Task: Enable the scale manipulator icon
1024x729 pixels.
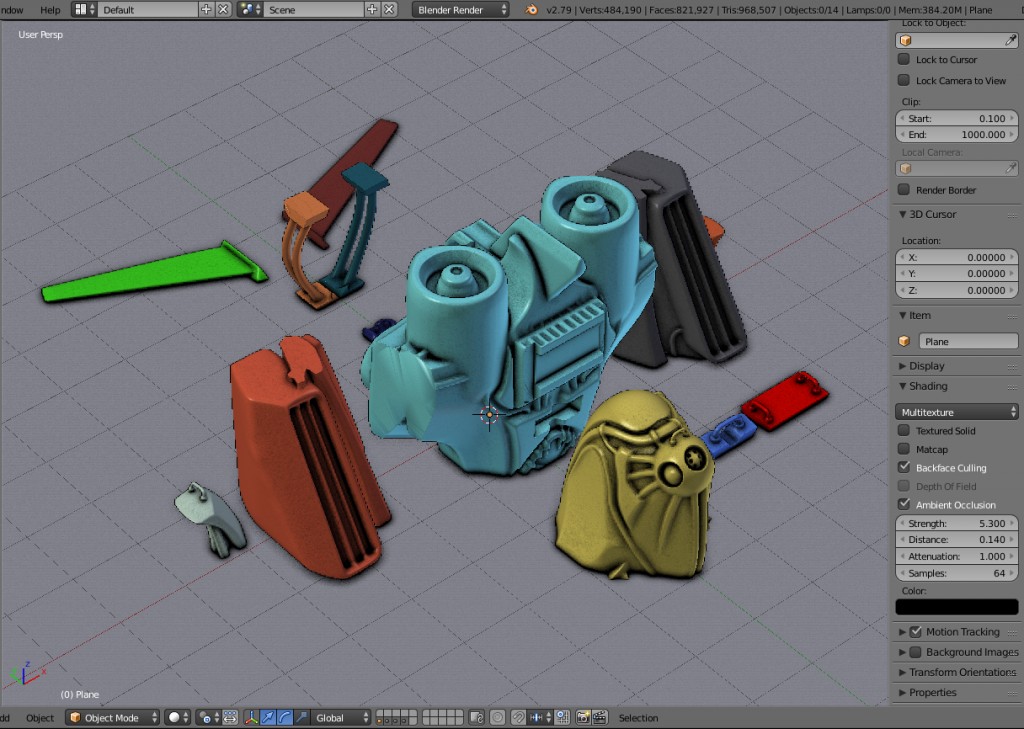Action: pos(301,717)
